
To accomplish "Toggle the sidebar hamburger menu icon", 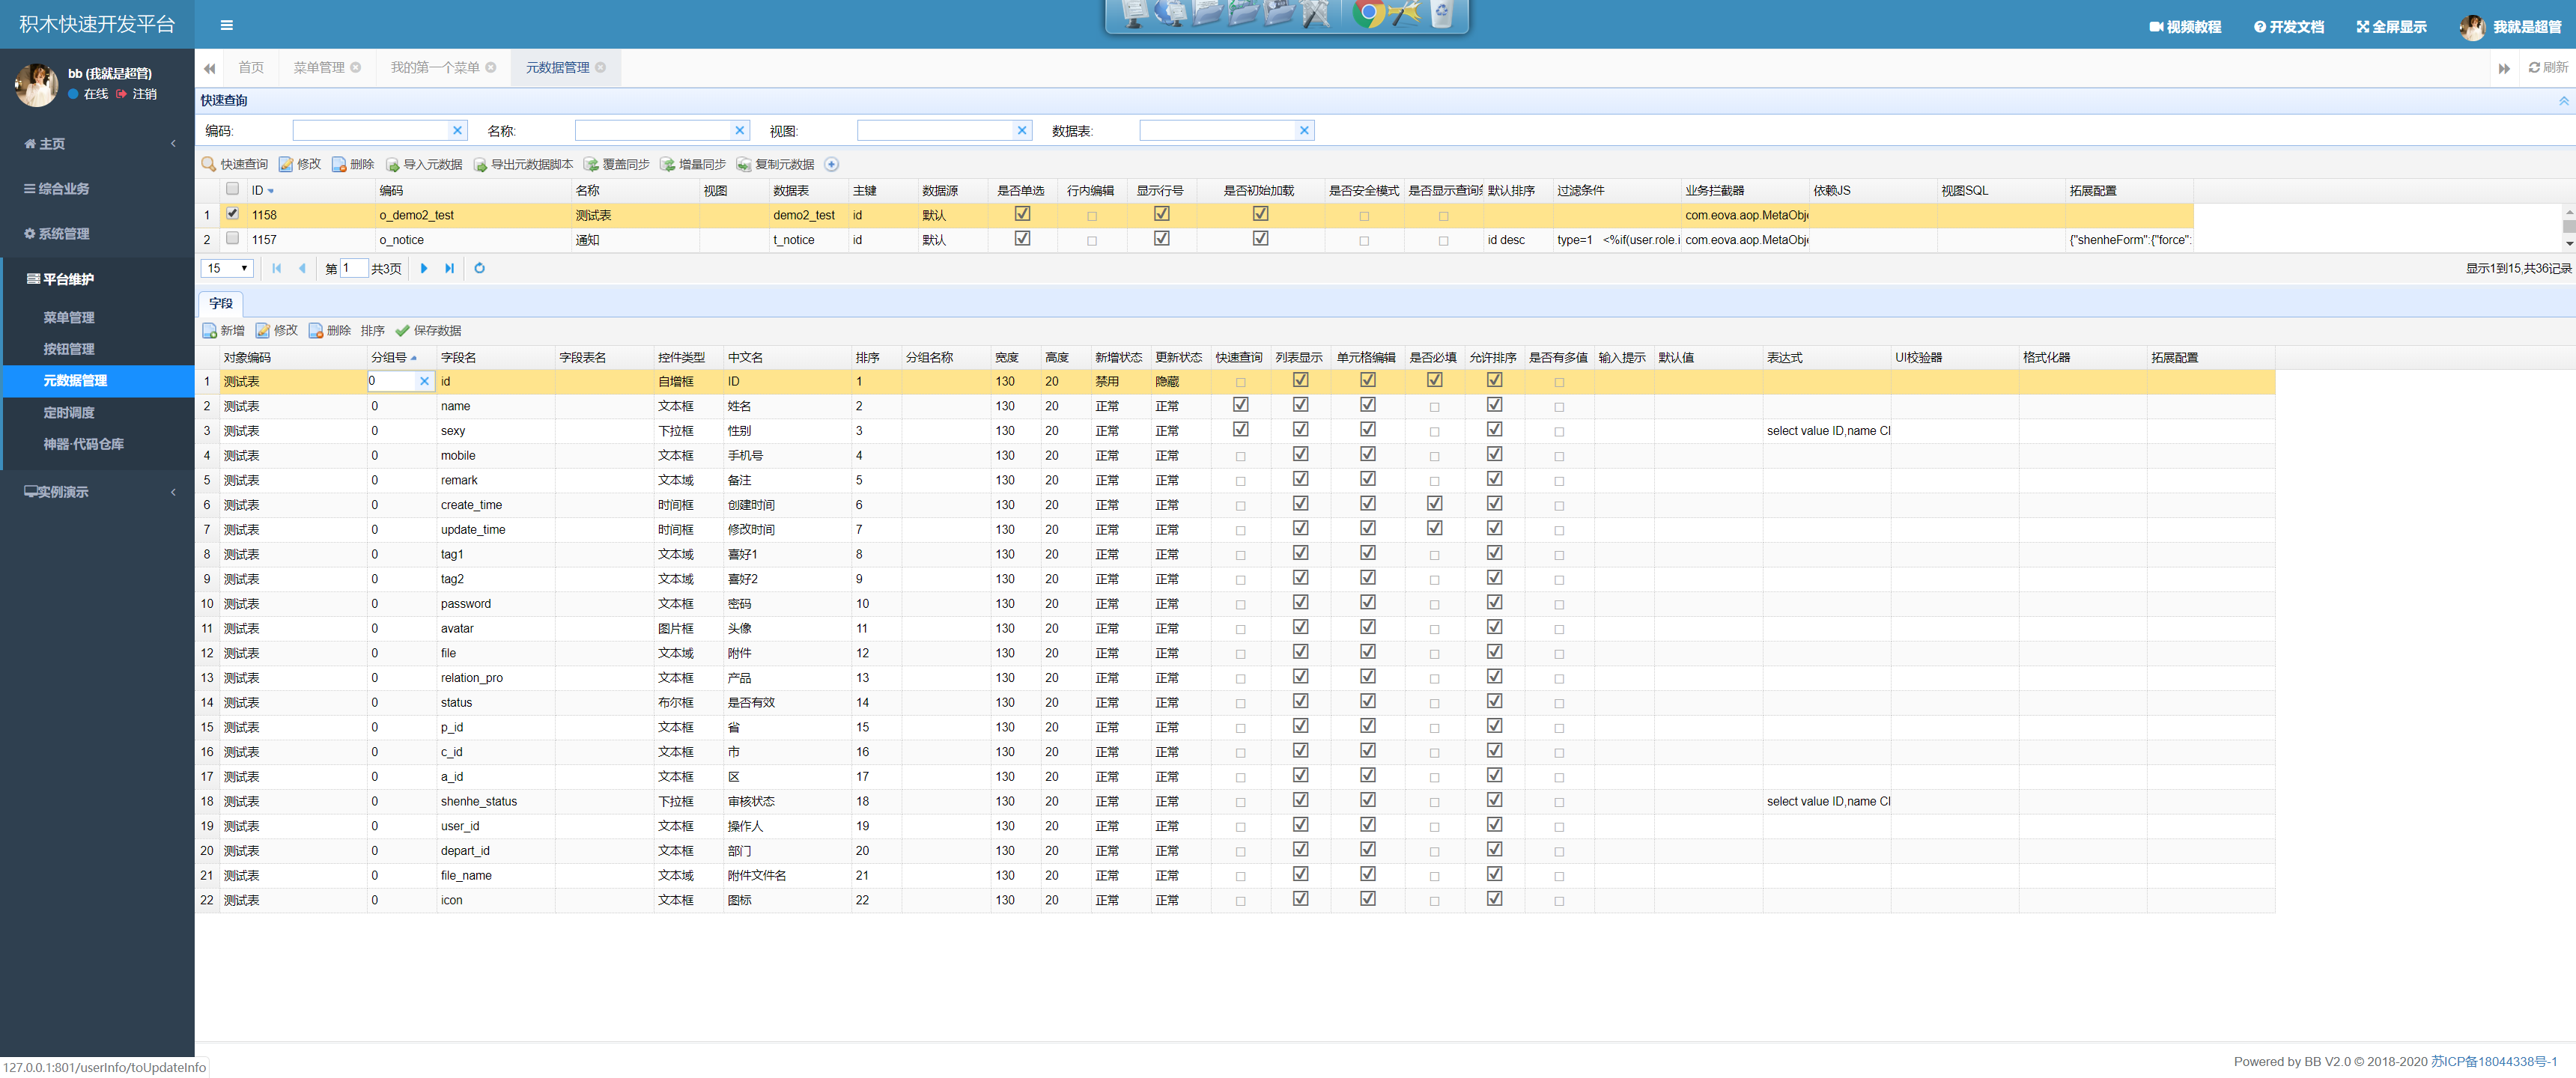I will click(x=227, y=25).
